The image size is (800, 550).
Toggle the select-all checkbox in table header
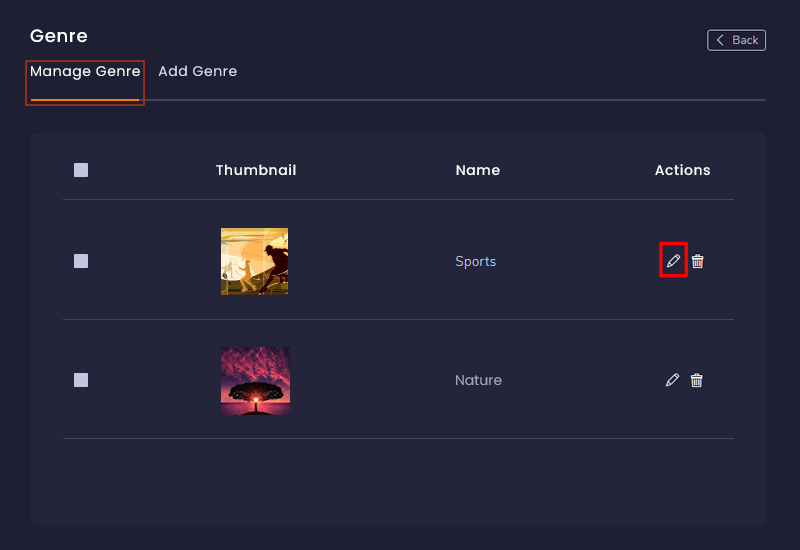(81, 170)
